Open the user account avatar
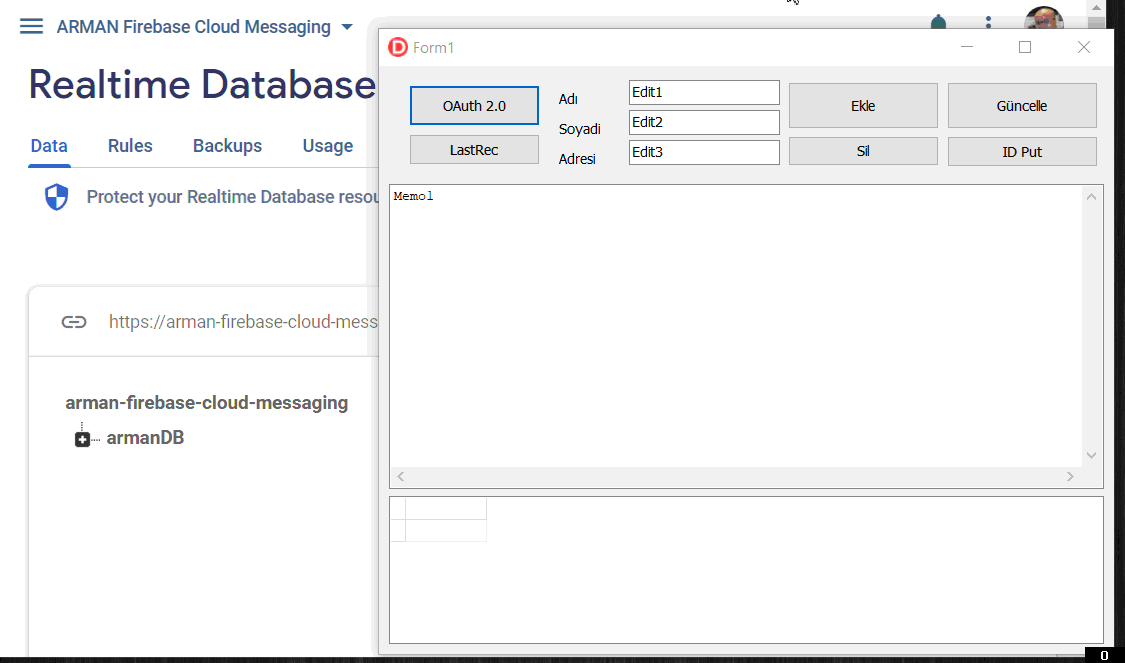This screenshot has width=1125, height=663. [x=1043, y=18]
